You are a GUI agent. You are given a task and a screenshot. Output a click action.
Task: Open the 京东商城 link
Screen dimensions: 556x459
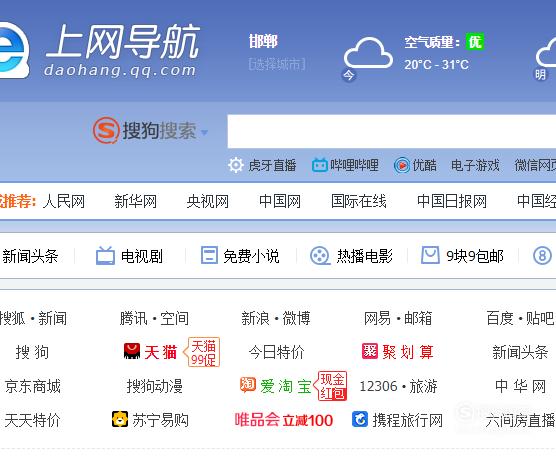33,386
